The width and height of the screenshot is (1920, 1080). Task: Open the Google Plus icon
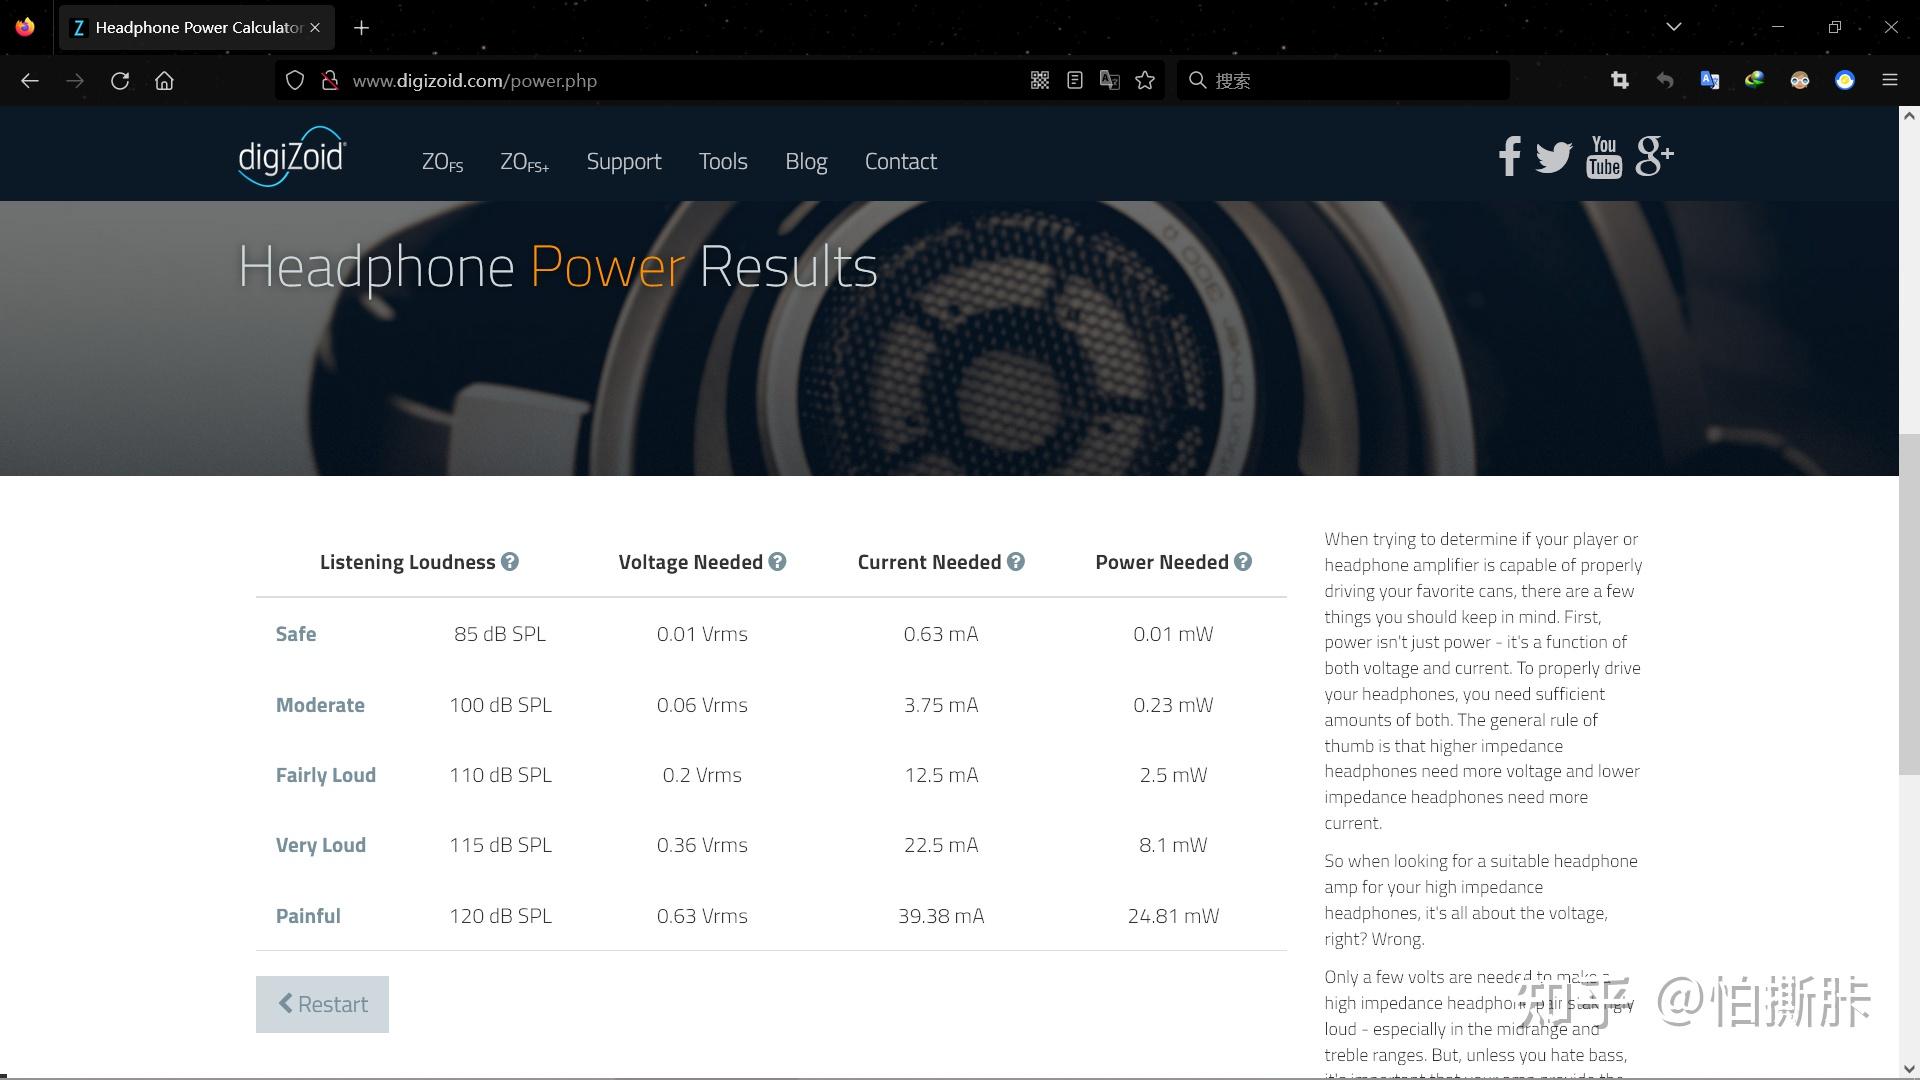click(1654, 156)
